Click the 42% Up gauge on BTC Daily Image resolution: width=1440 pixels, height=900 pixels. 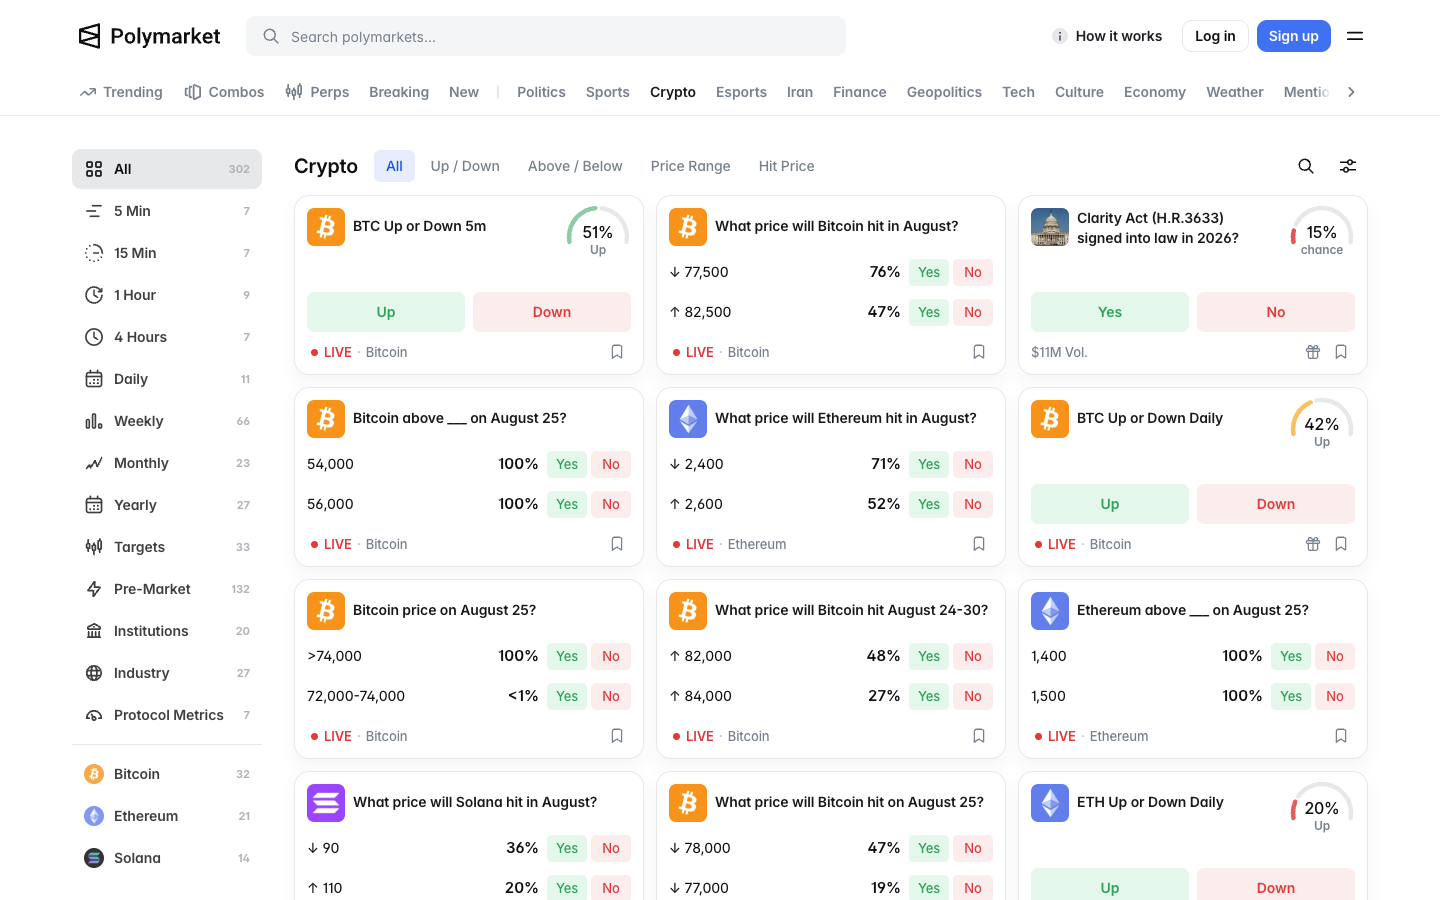pyautogui.click(x=1322, y=425)
